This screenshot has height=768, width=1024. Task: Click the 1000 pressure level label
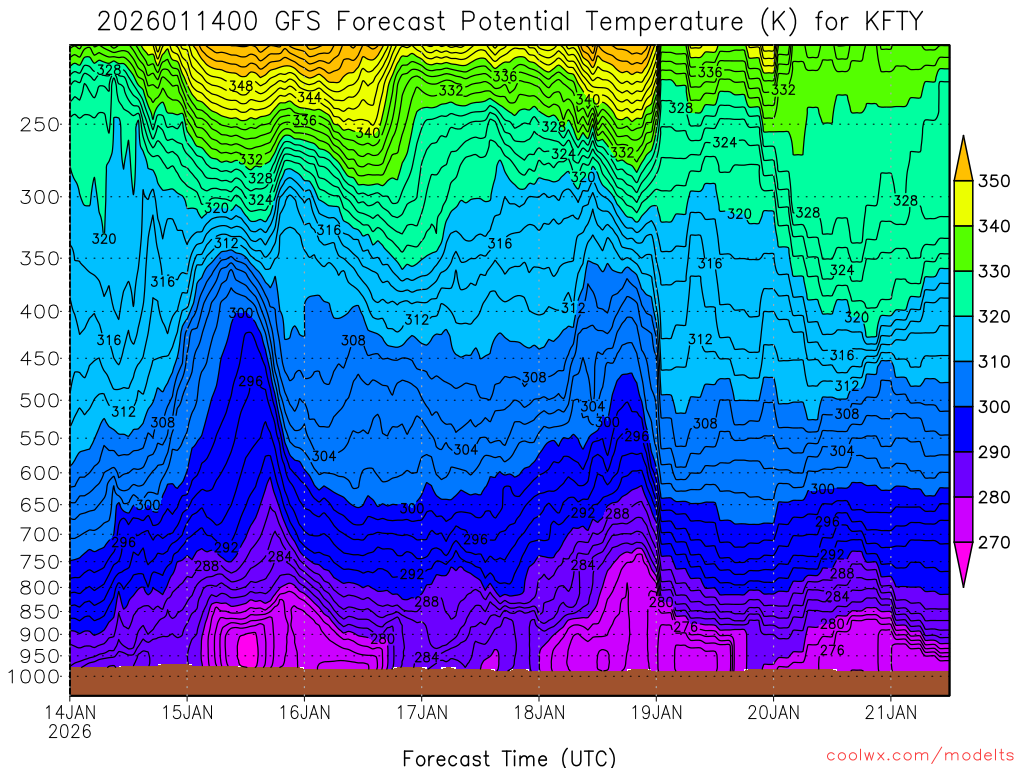coord(35,677)
